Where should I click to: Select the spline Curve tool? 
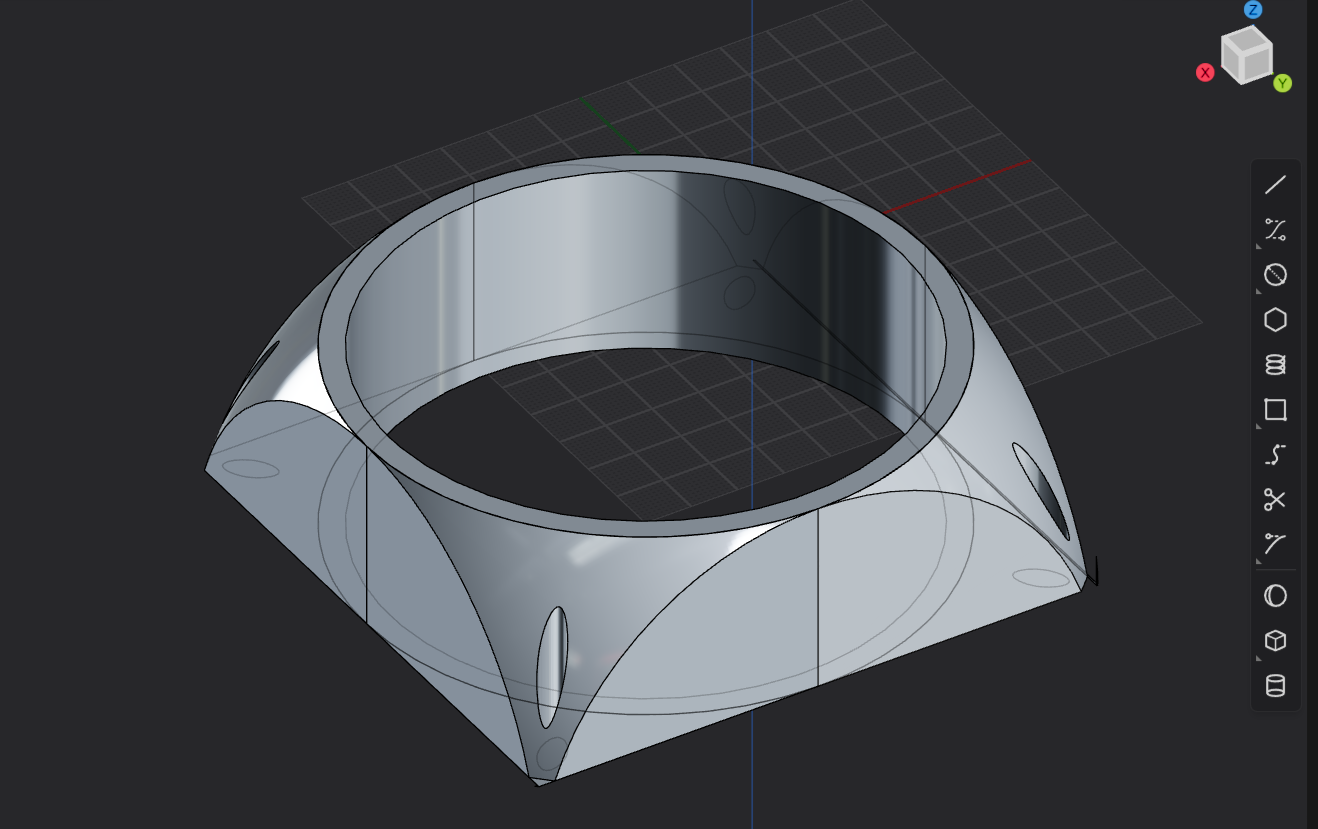[x=1275, y=230]
